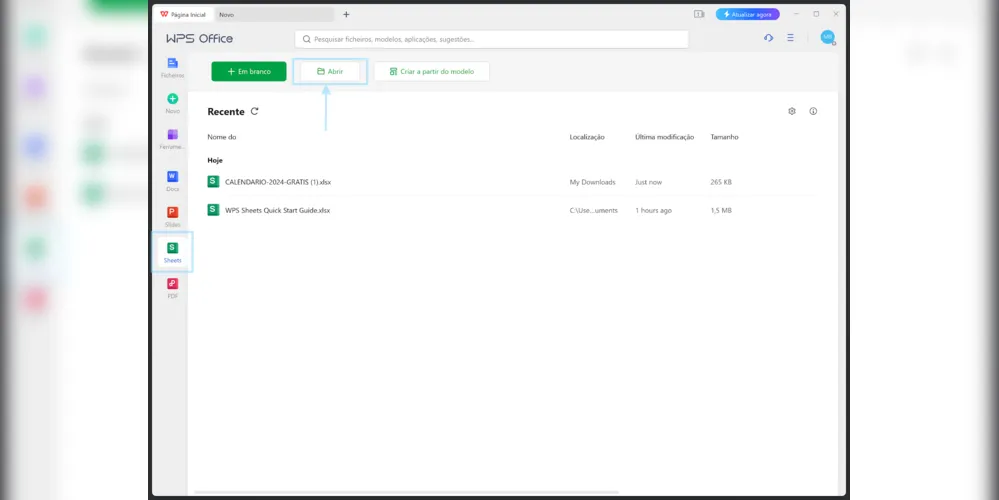Open the user account avatar
This screenshot has width=999, height=500.
827,37
